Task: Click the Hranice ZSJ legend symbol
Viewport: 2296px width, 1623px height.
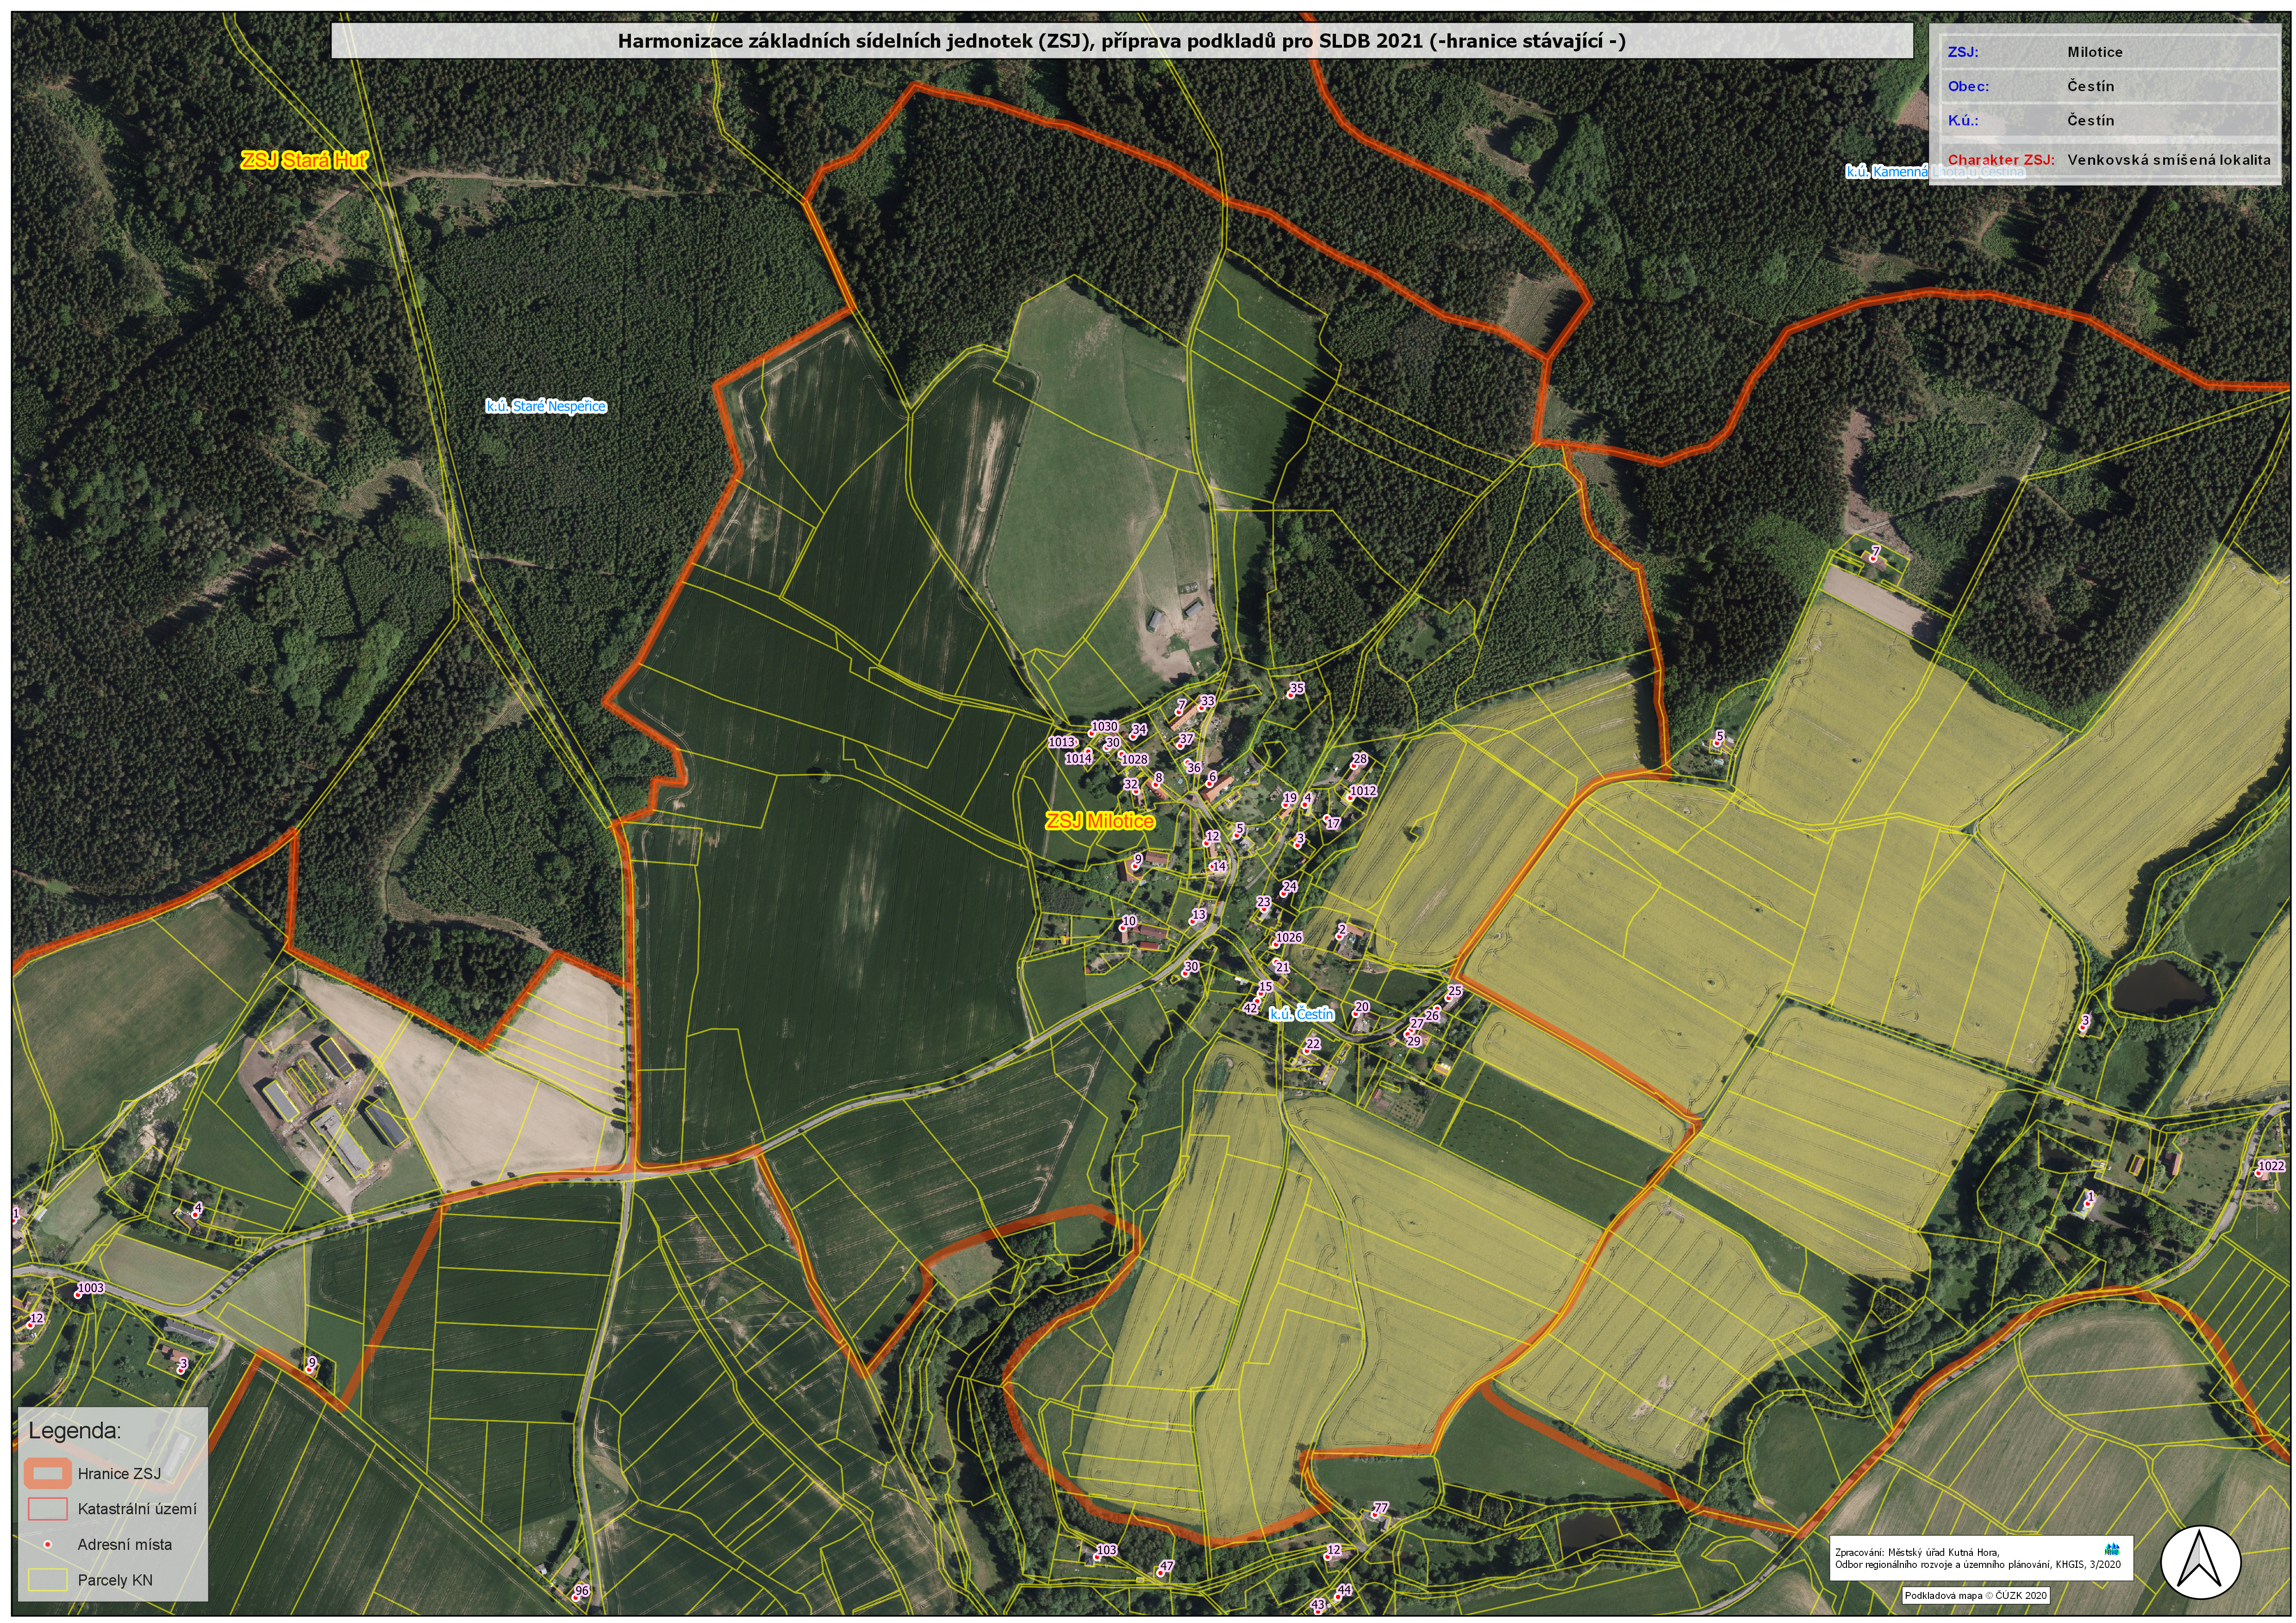Action: (48, 1473)
